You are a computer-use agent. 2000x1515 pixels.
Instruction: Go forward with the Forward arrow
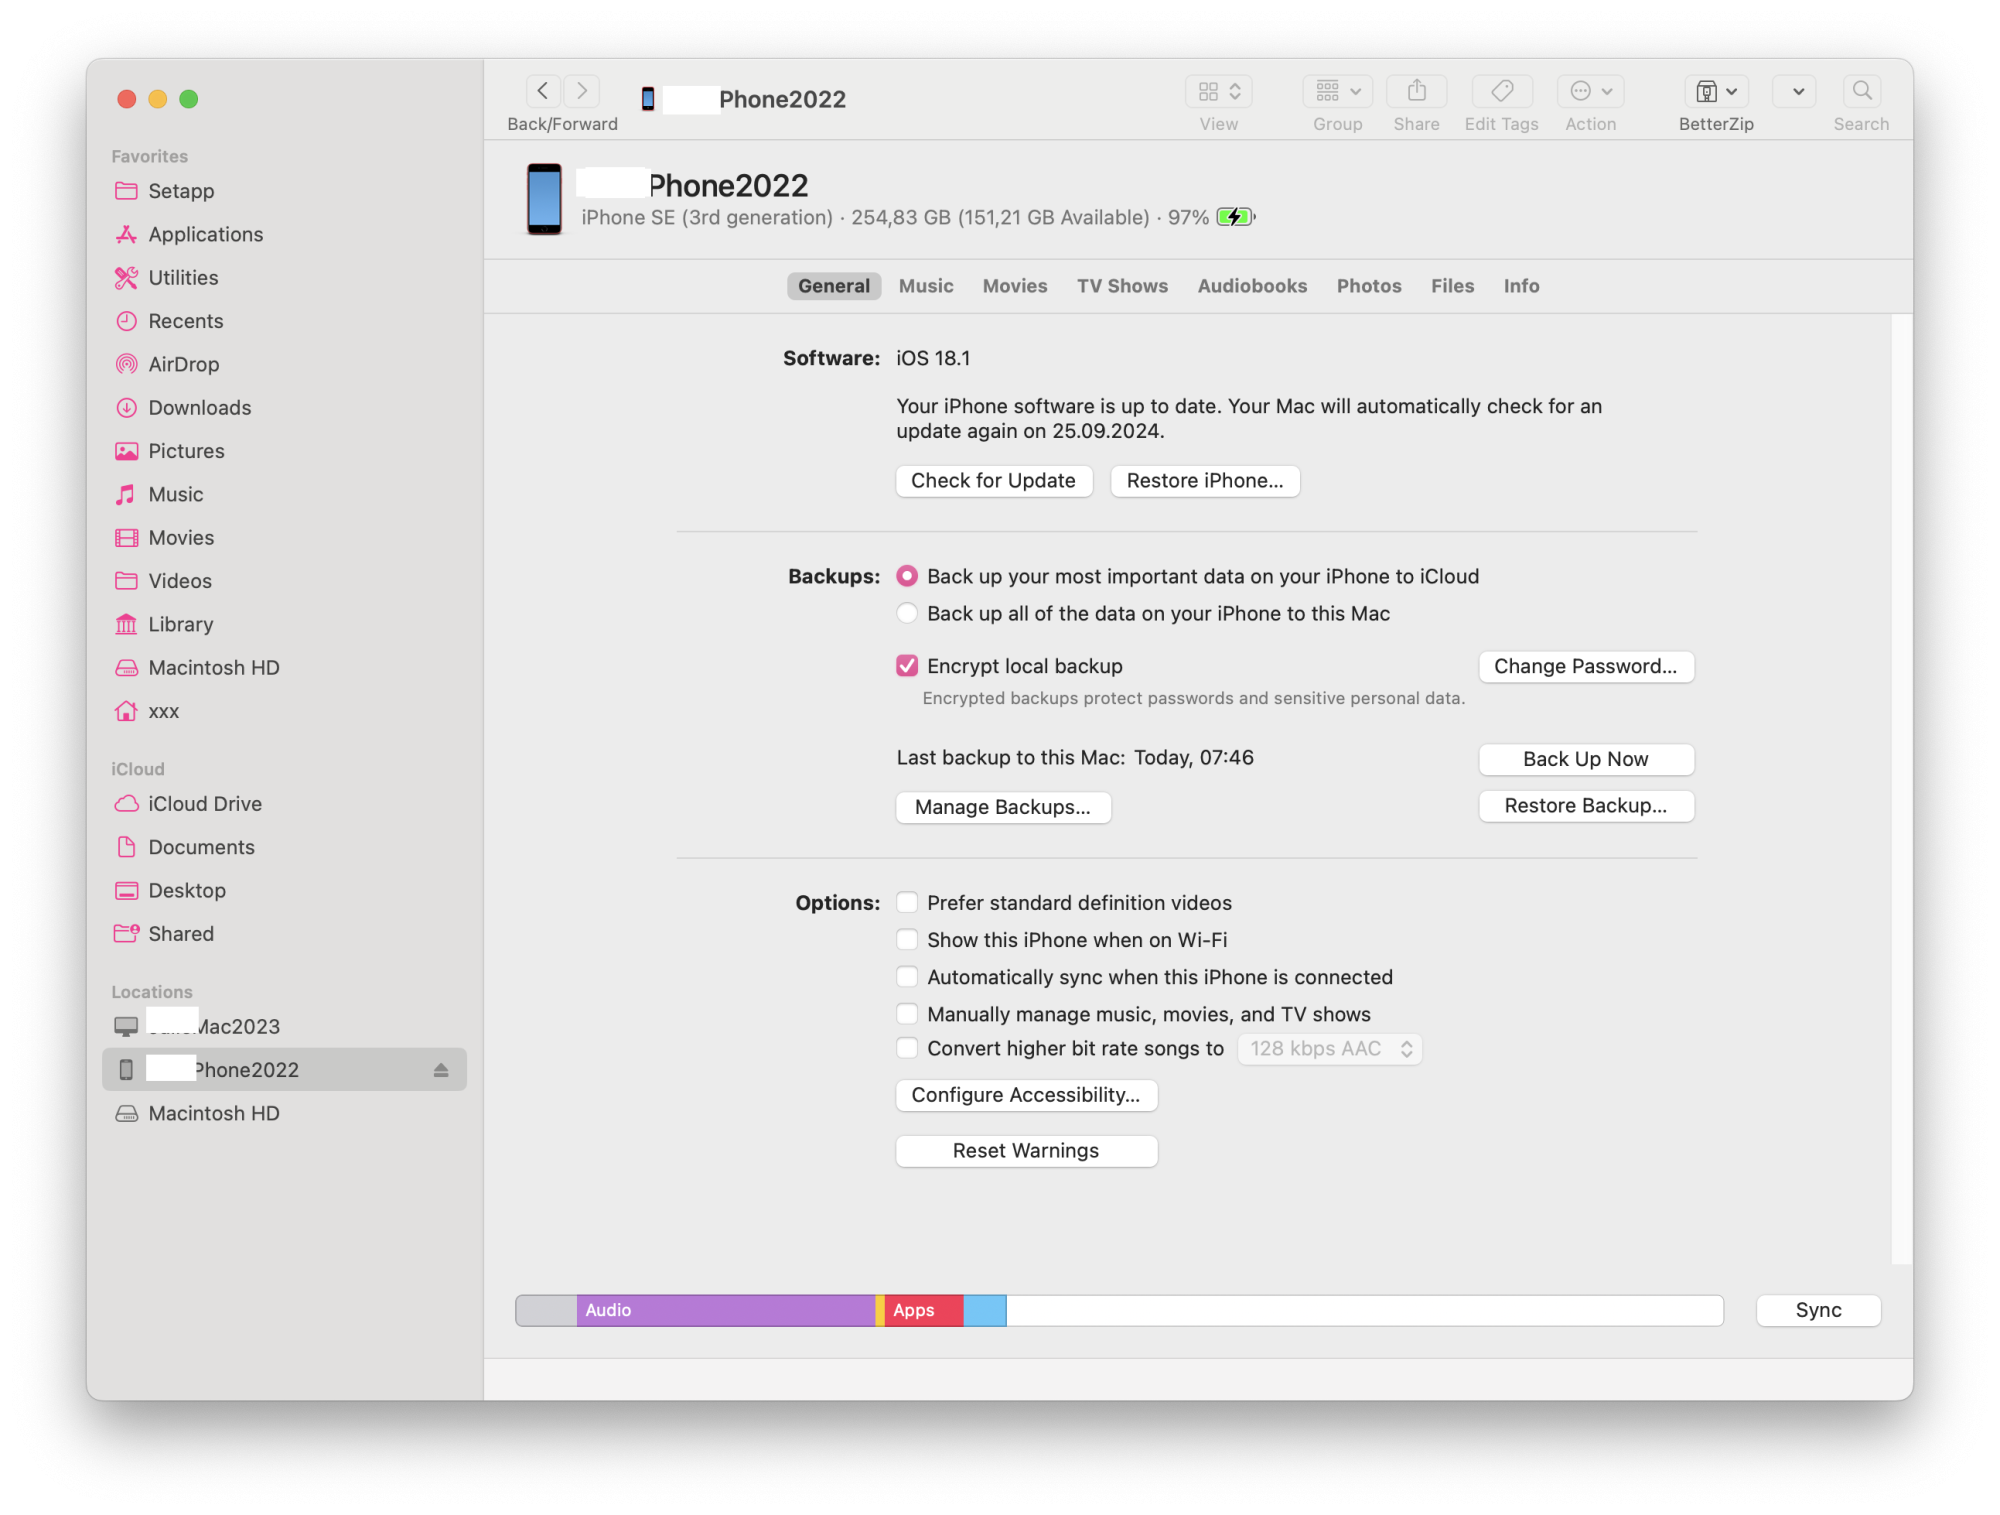[x=582, y=91]
